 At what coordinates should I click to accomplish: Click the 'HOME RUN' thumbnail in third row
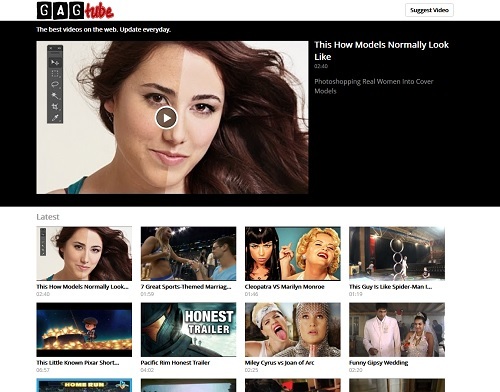point(84,385)
